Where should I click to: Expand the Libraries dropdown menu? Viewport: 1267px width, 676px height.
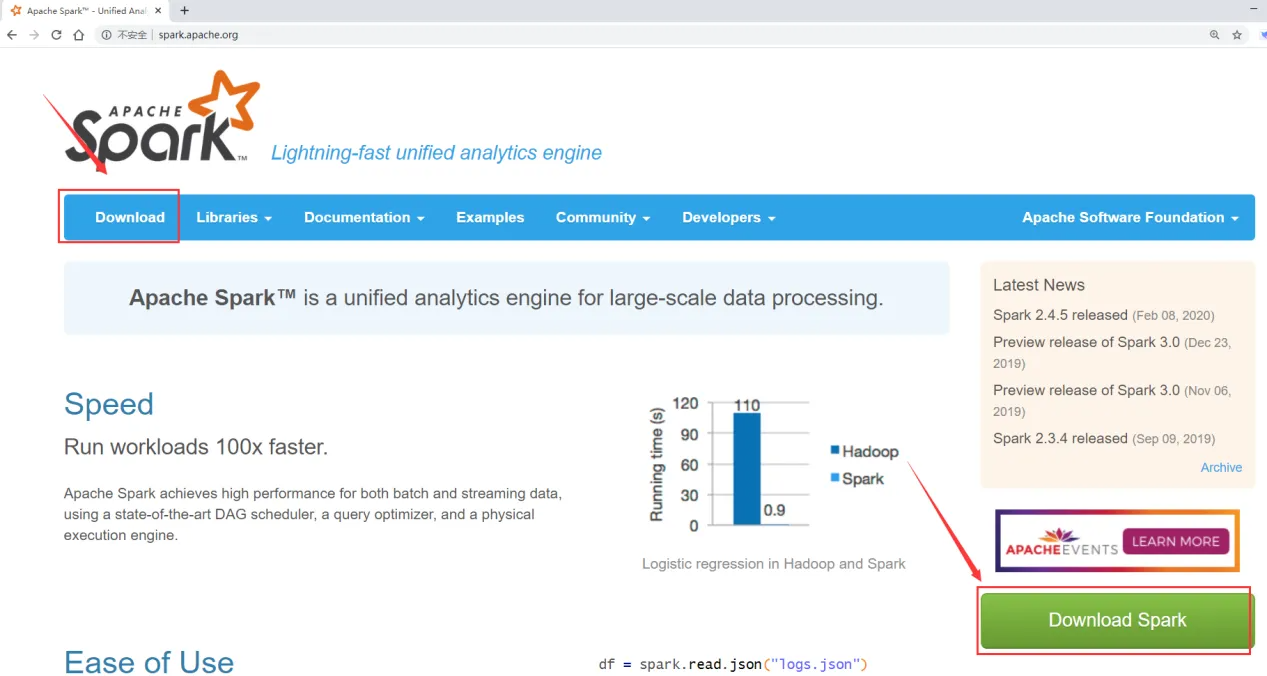234,217
